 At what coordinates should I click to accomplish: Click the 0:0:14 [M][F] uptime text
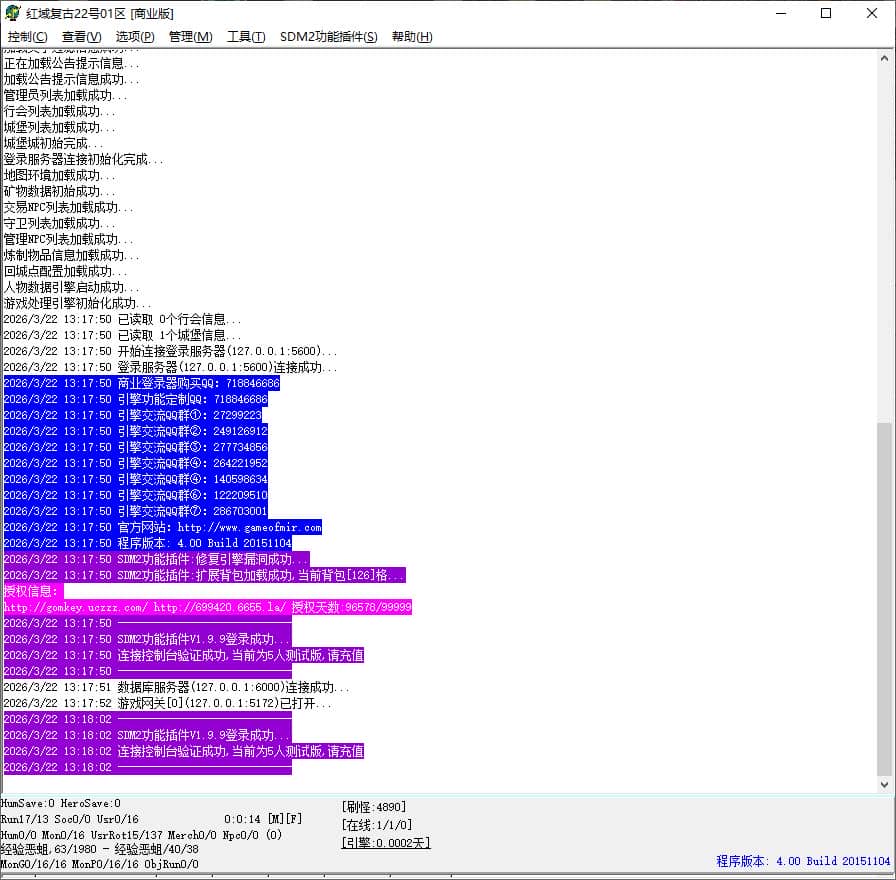pyautogui.click(x=263, y=819)
